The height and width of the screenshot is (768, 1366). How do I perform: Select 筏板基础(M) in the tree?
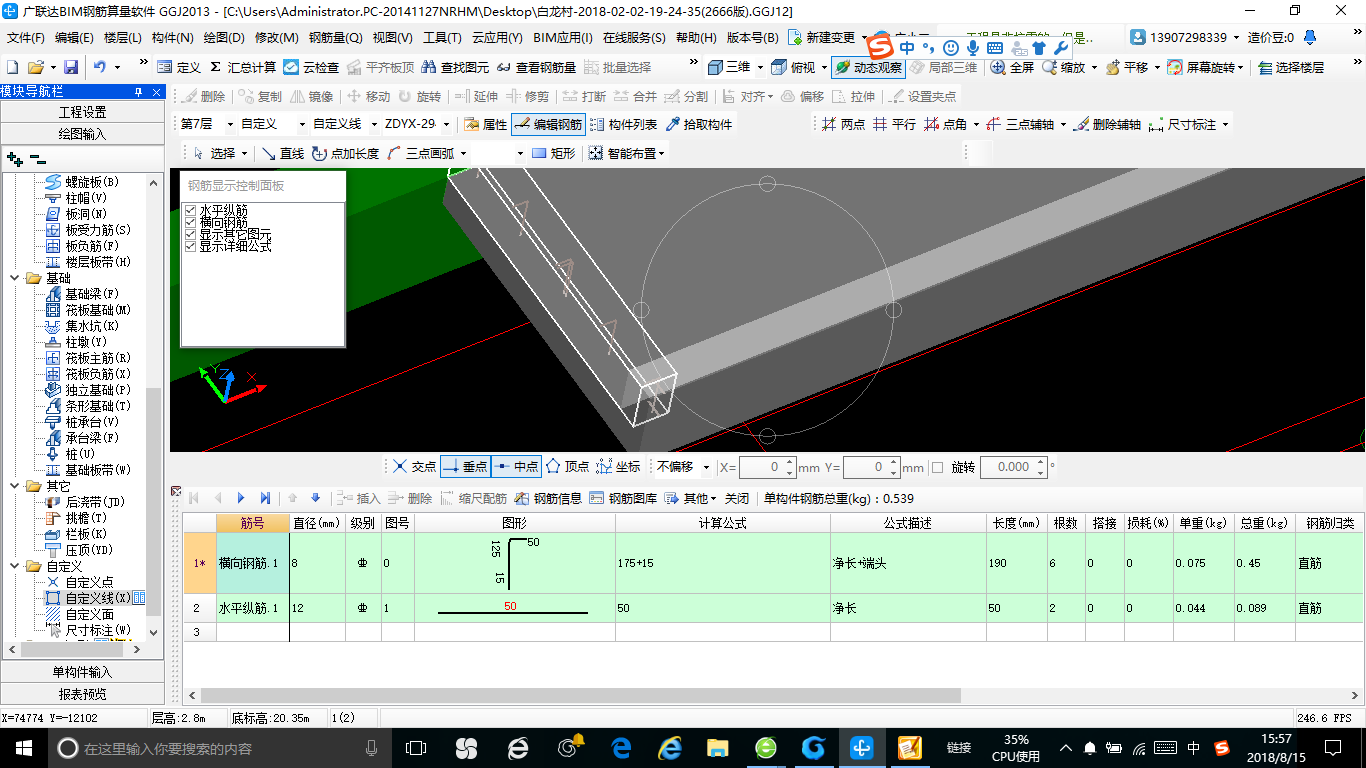click(88, 310)
